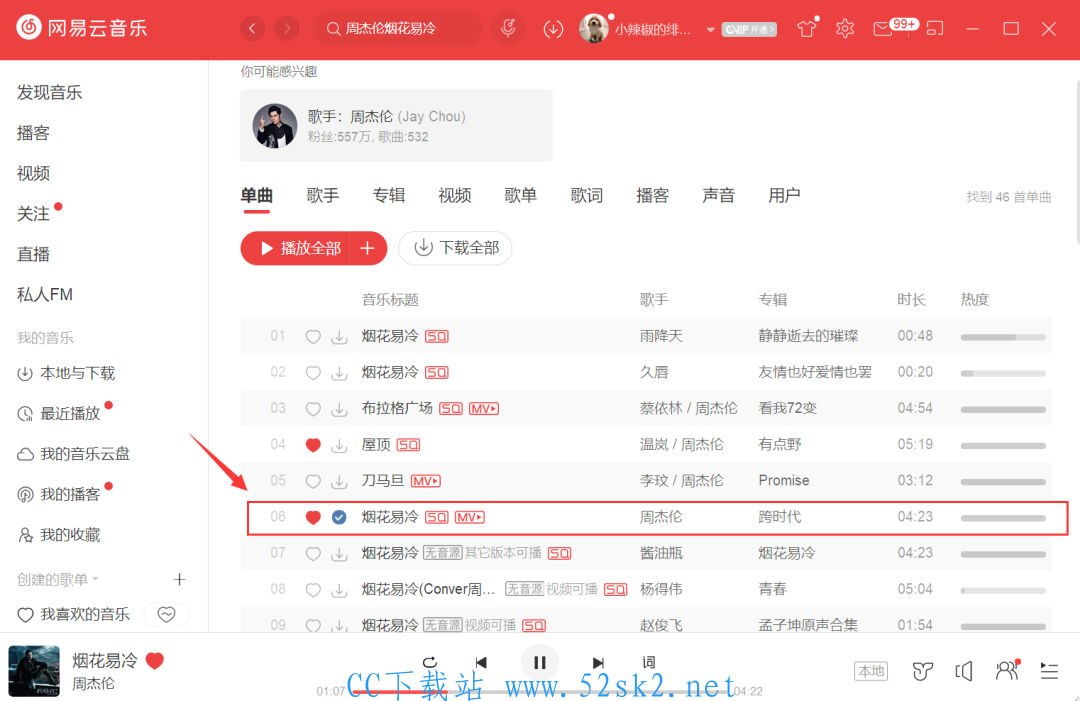Screen dimensions: 1080x701
Task: Open the MV badge on 布拉格广场
Action: (484, 409)
